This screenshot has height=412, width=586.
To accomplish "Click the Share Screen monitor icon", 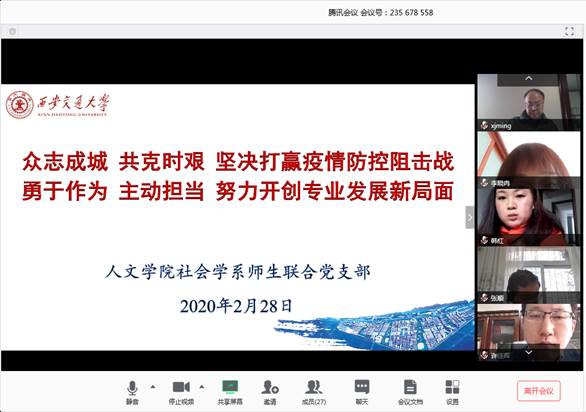I will click(230, 387).
